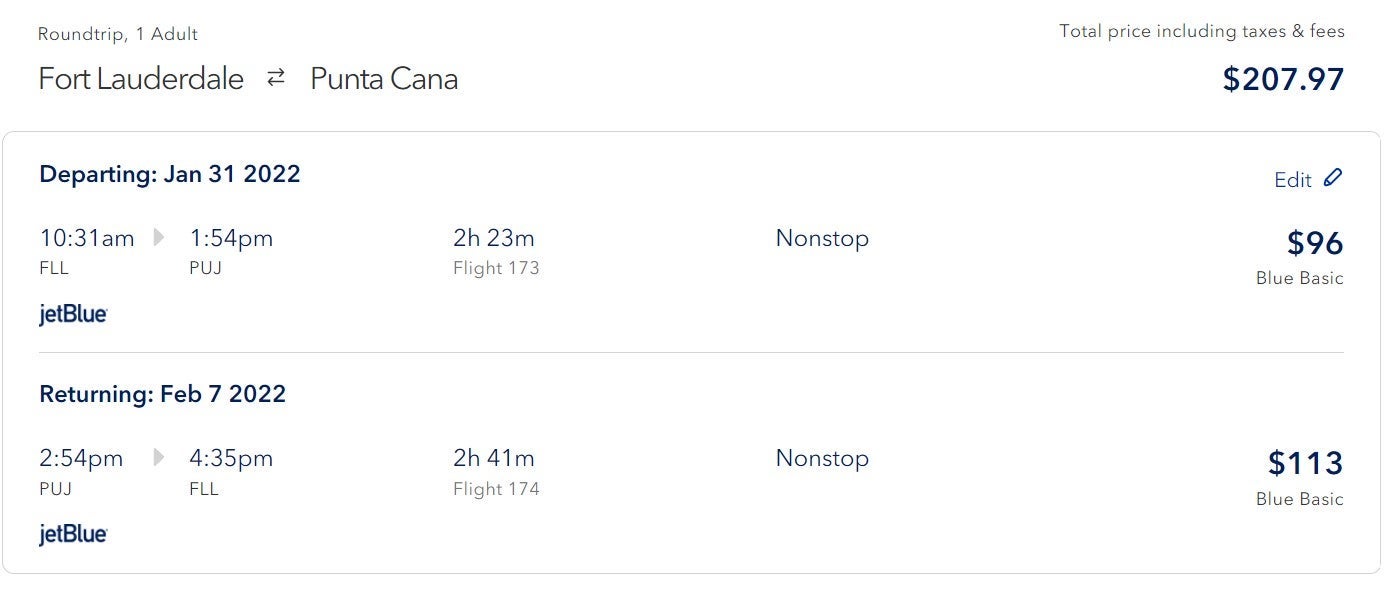This screenshot has width=1384, height=595.
Task: Click the departing flight Nonstop label
Action: (822, 239)
